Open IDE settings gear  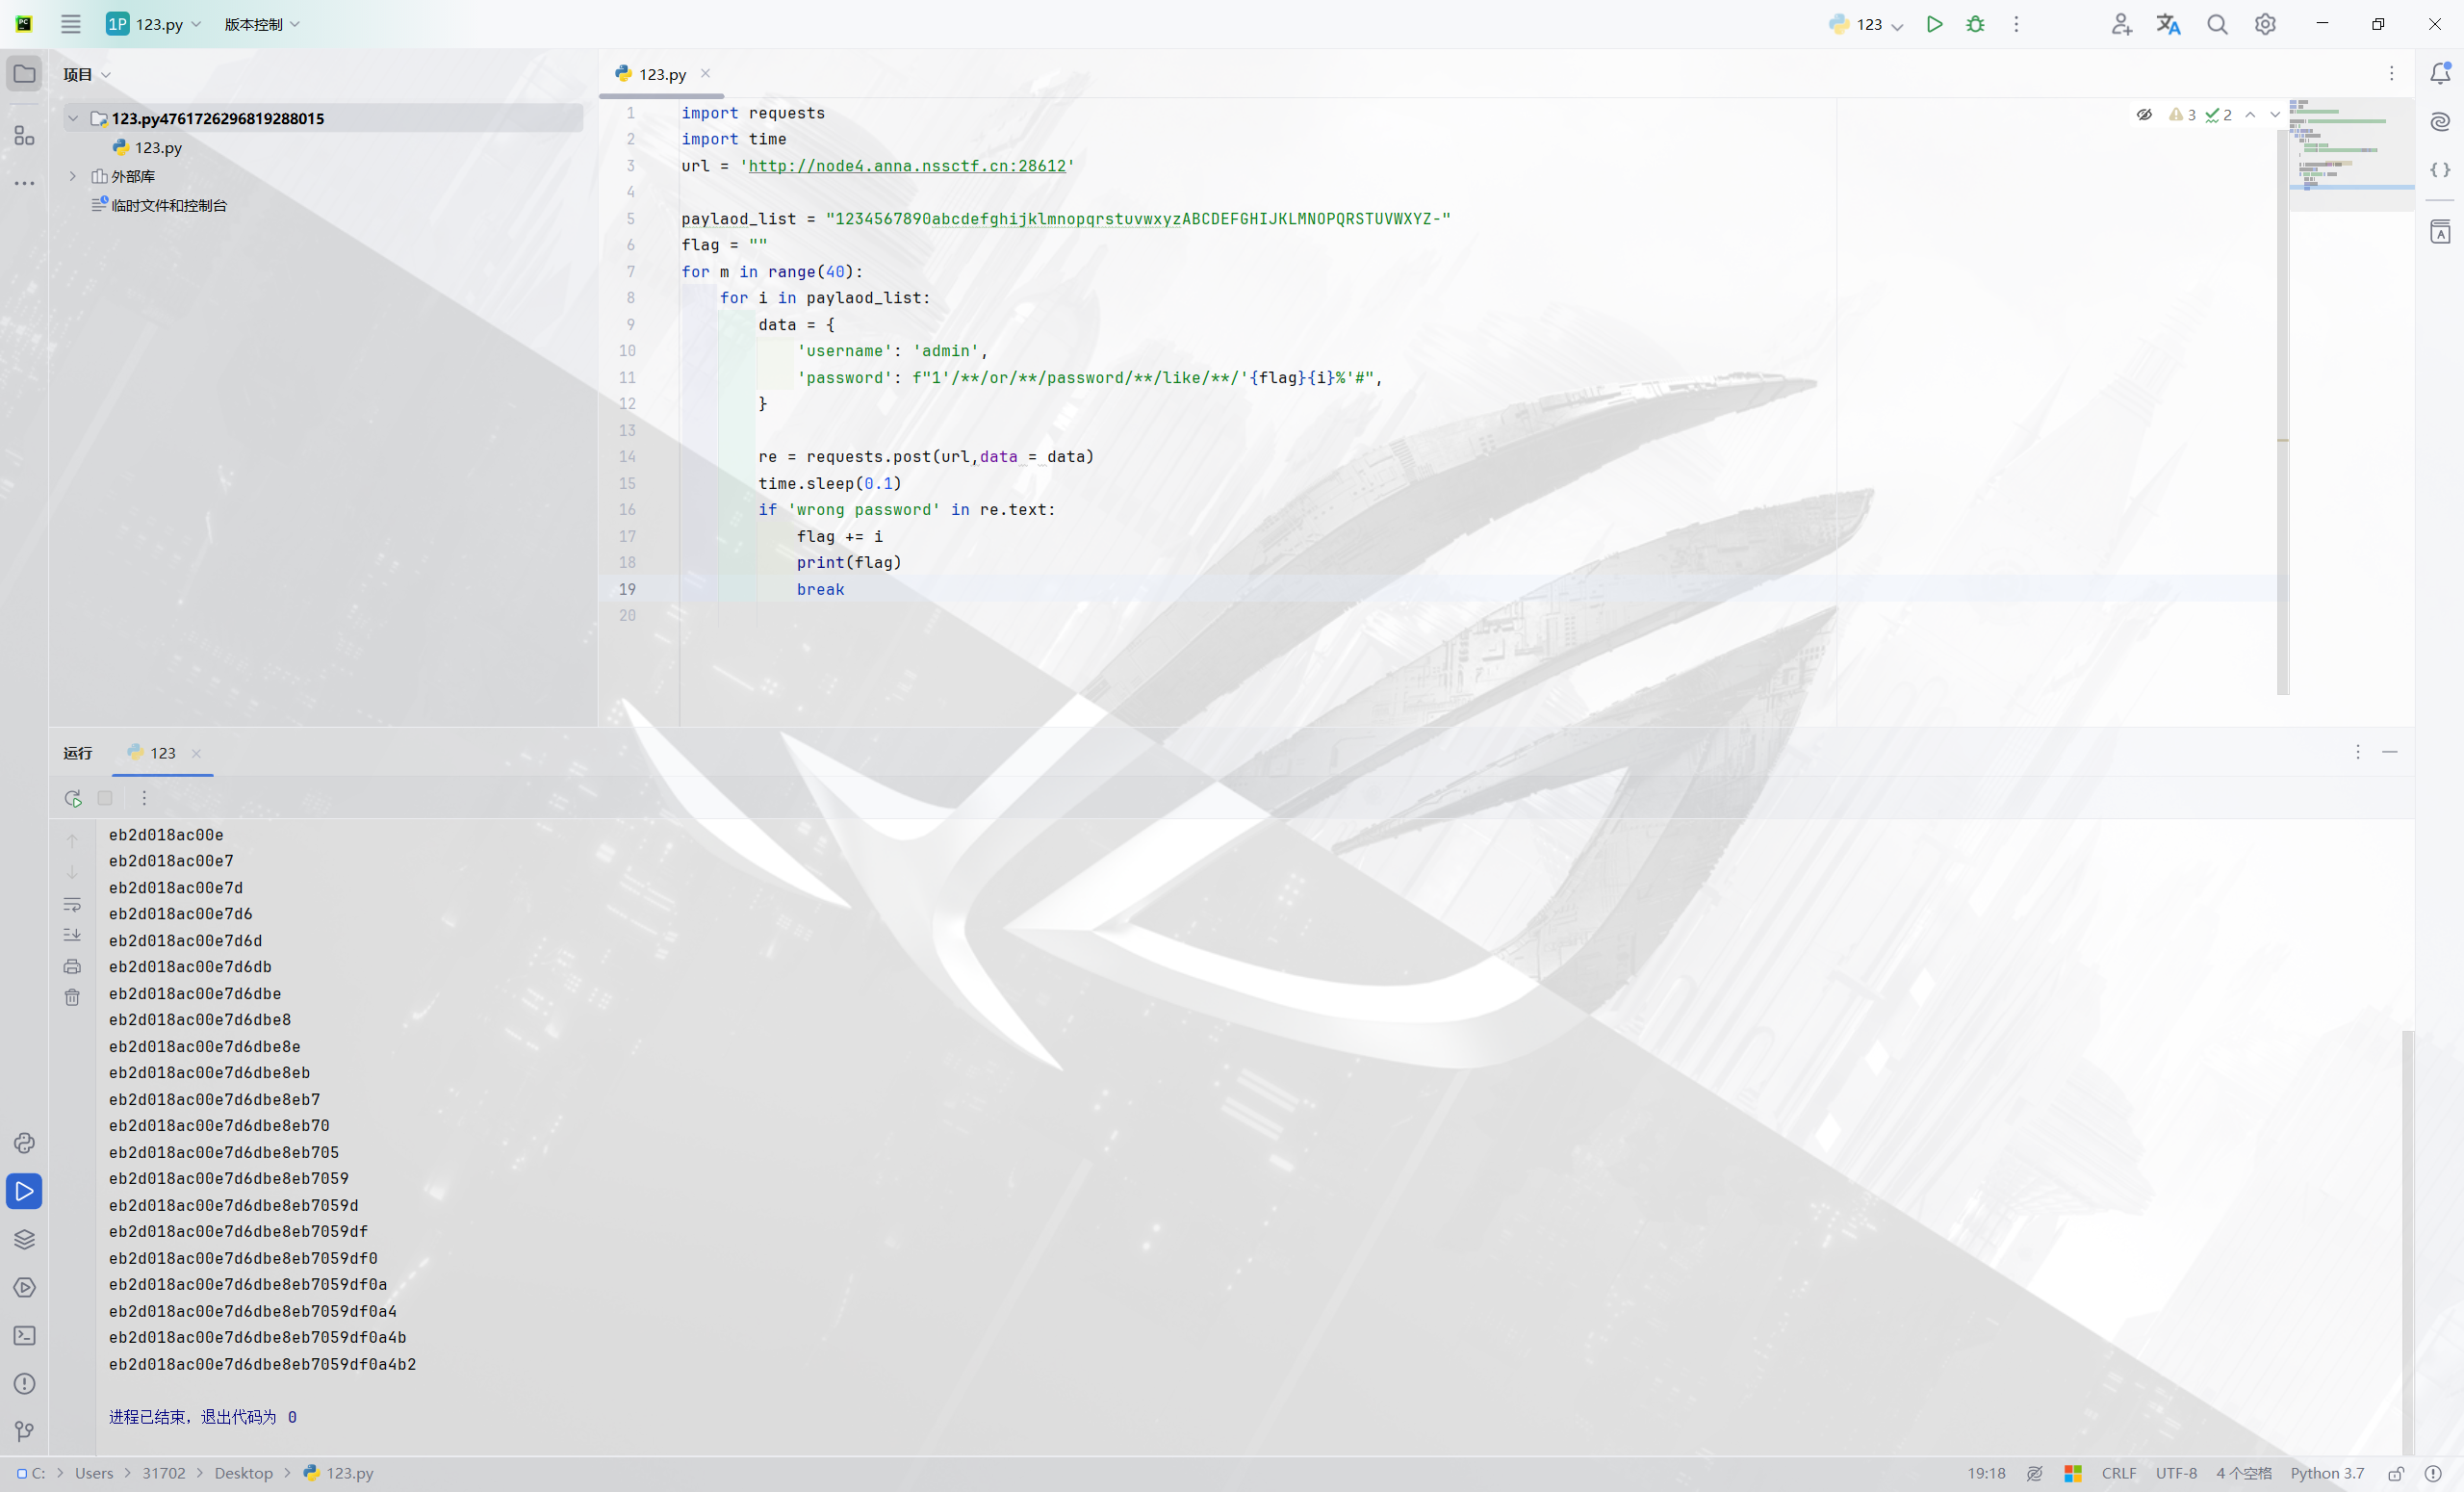tap(2265, 24)
